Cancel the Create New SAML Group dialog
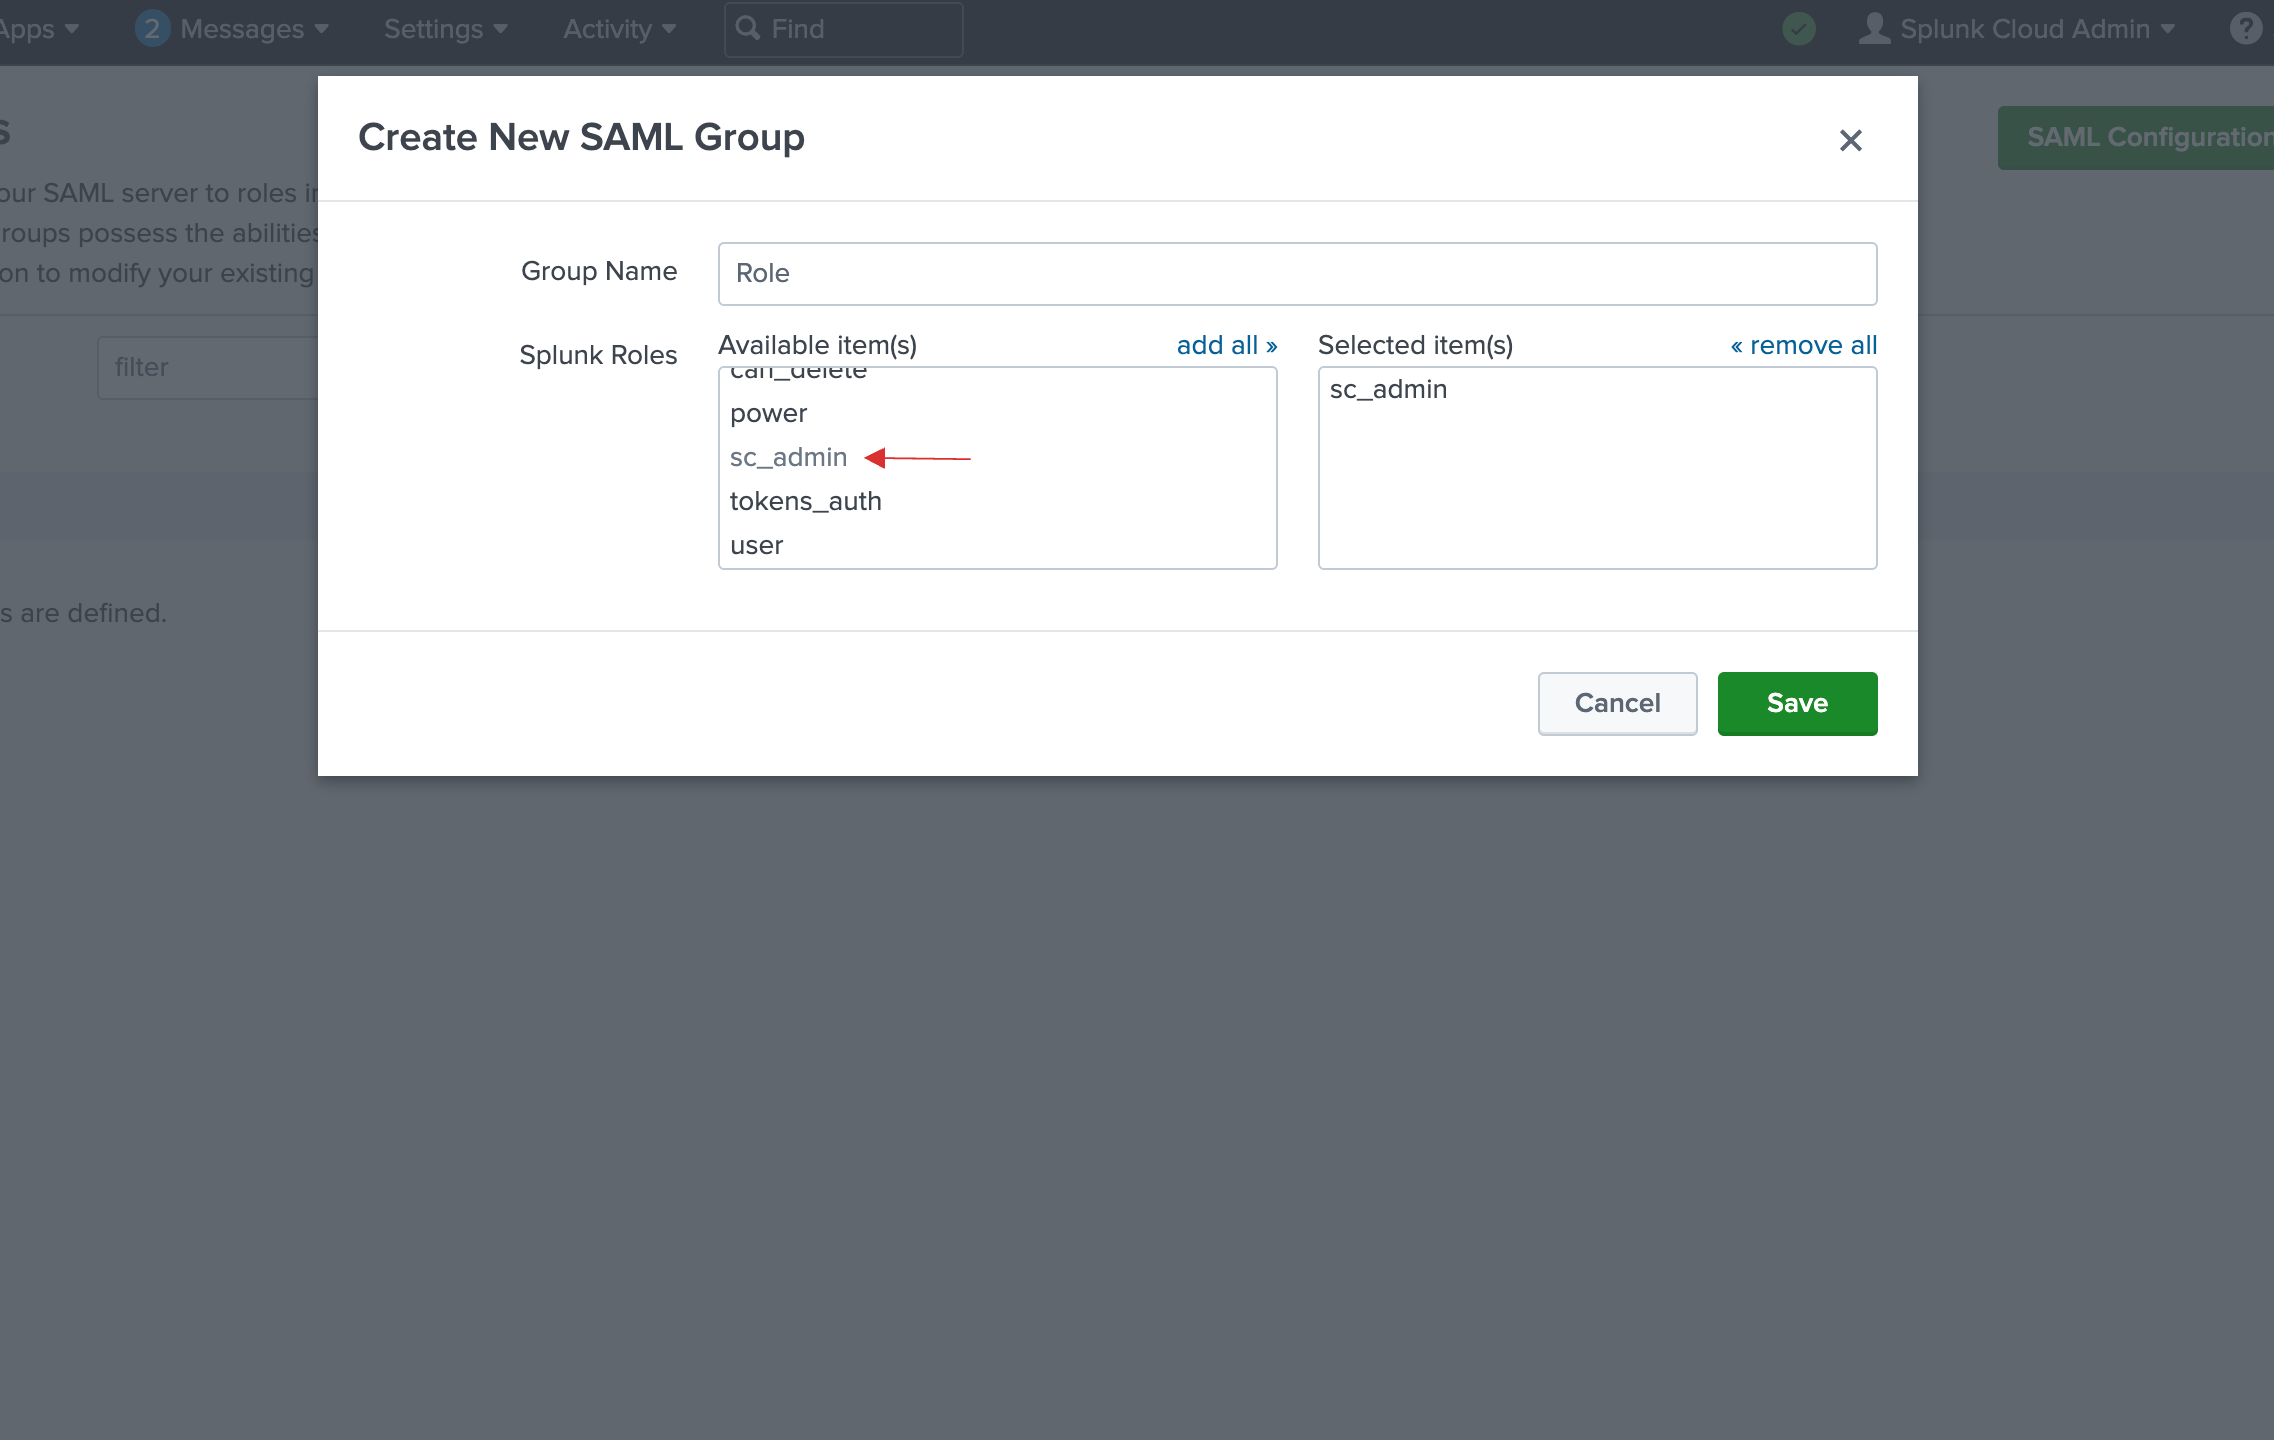 [1618, 703]
